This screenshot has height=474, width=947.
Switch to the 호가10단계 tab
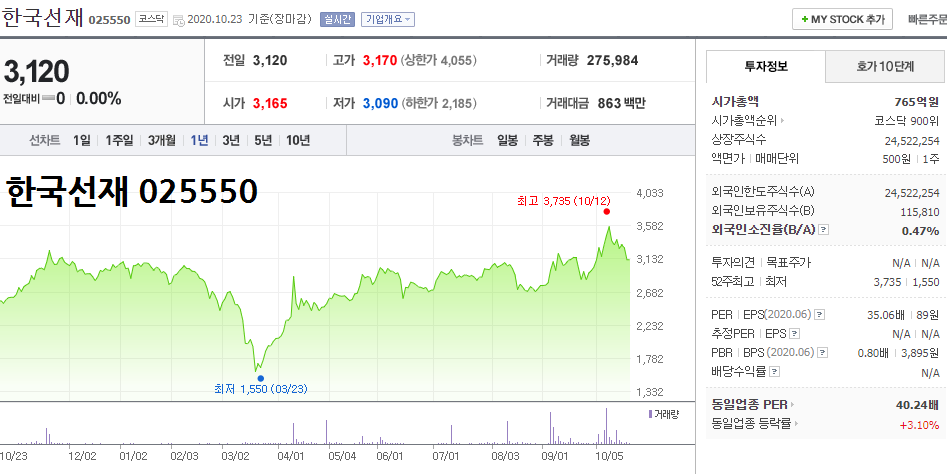885,66
